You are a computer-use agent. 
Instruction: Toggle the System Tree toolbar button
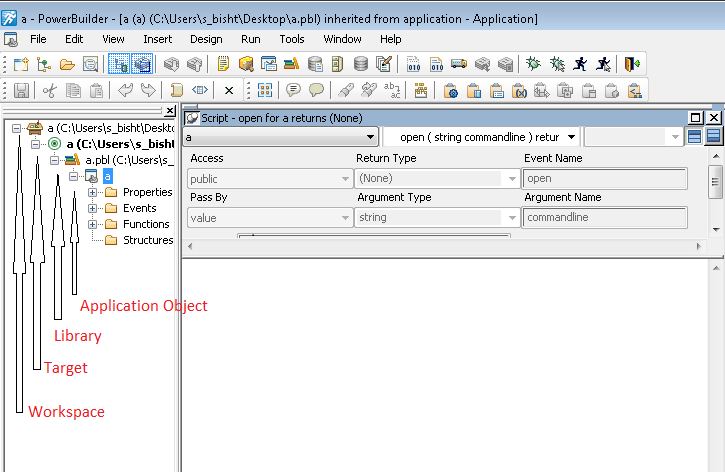[x=119, y=64]
